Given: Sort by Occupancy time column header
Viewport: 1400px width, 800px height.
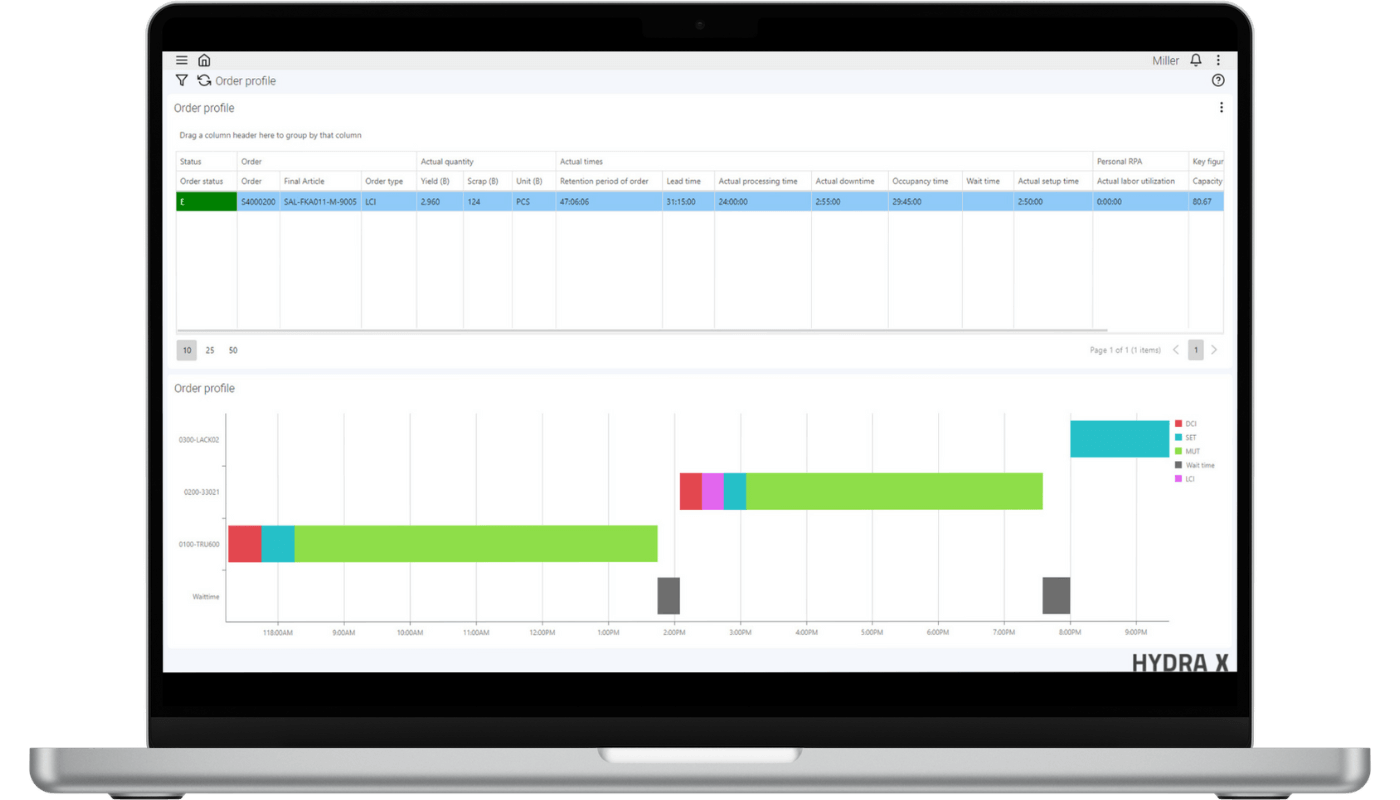Looking at the screenshot, I should pos(925,181).
